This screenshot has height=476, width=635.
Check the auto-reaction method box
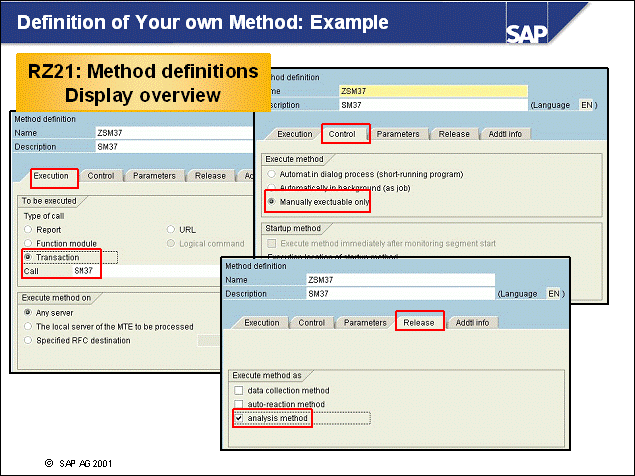[x=238, y=404]
